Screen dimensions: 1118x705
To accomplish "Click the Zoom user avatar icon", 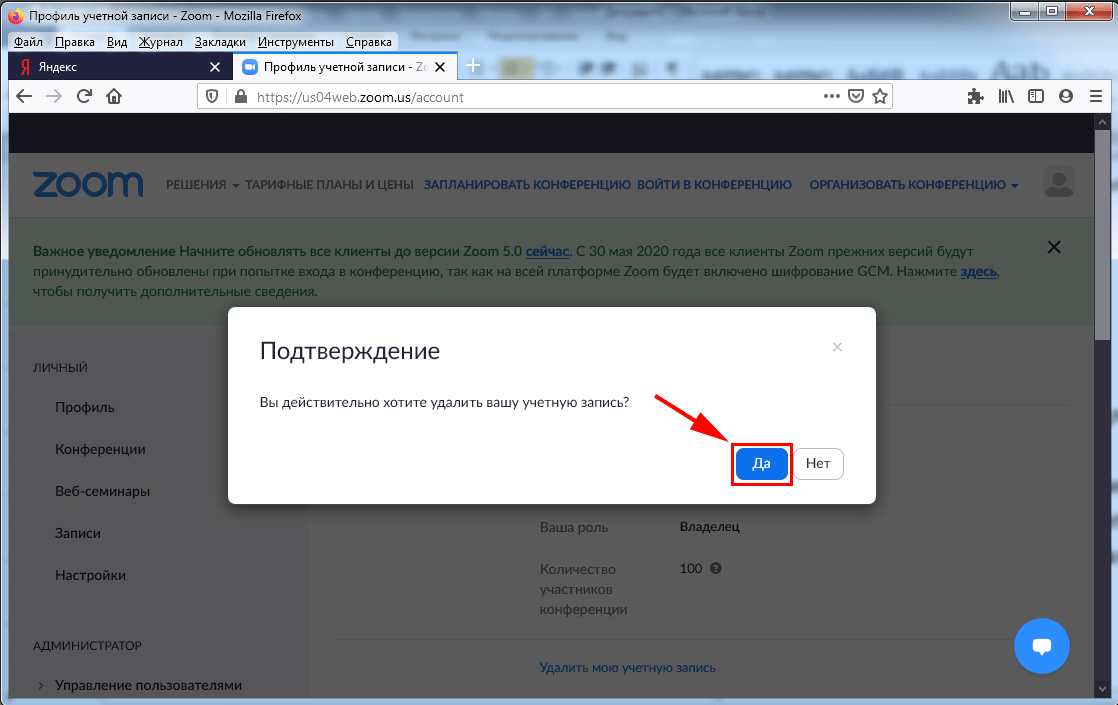I will [x=1058, y=183].
